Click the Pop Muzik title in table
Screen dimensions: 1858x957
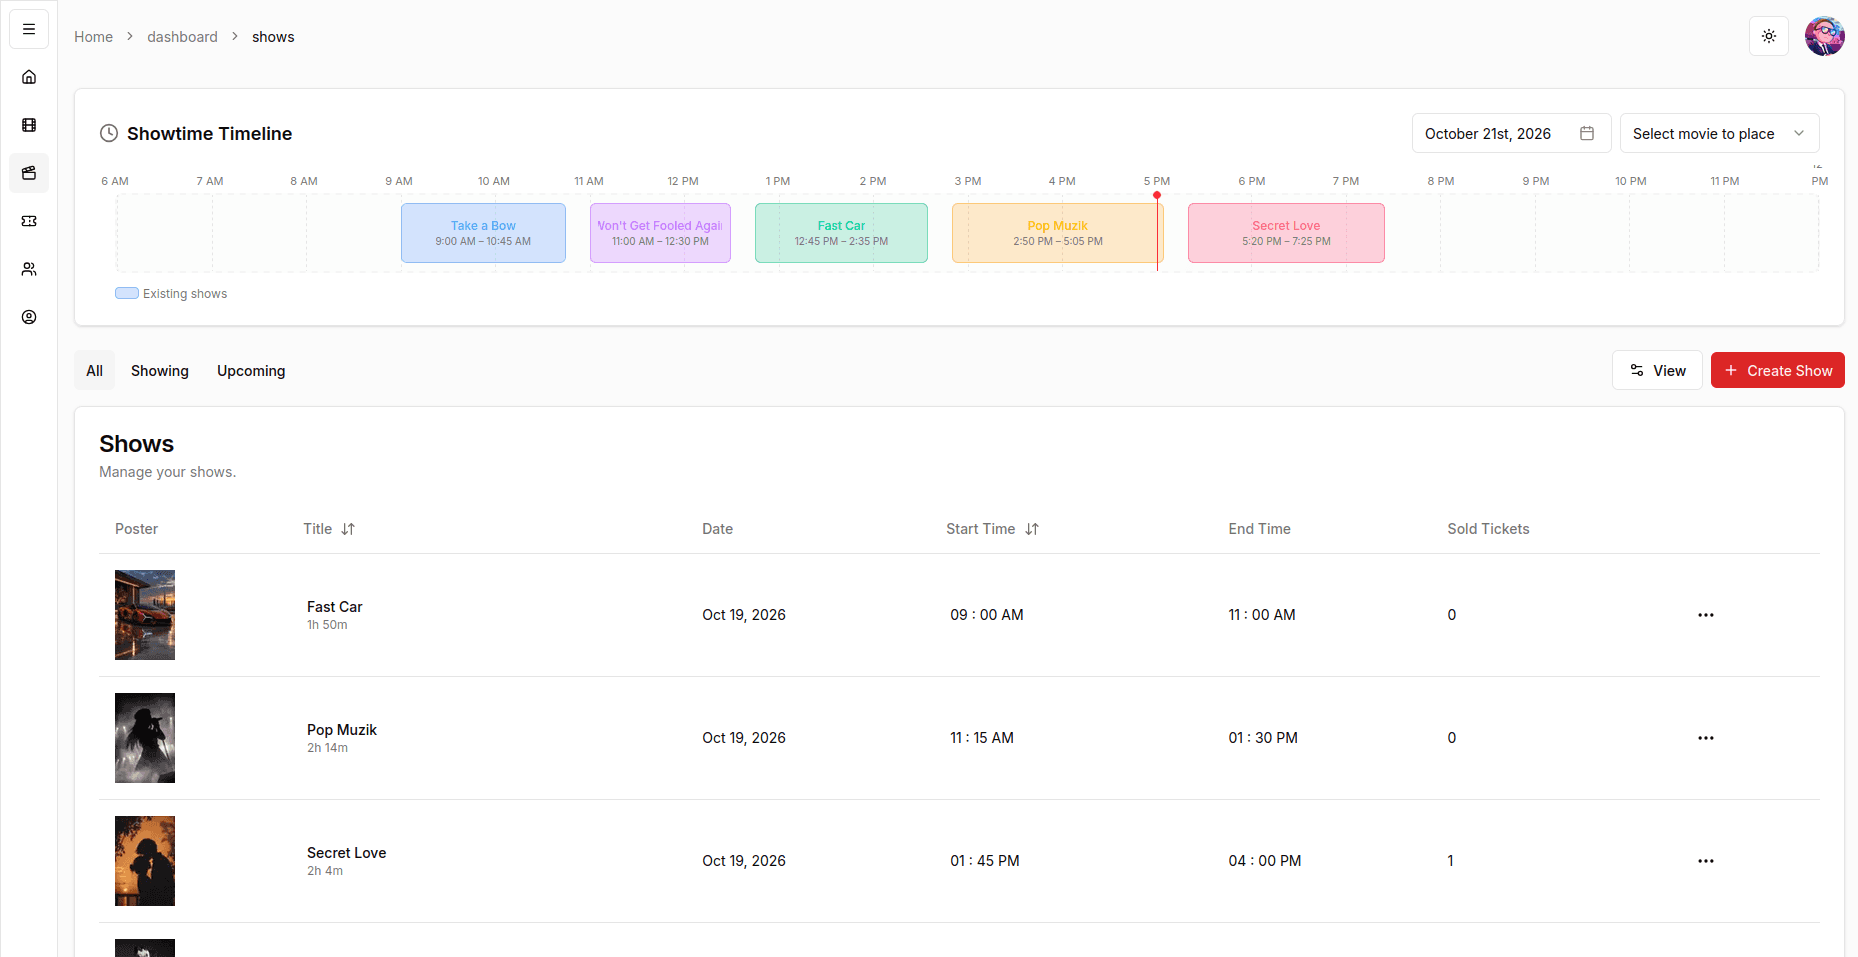pos(342,730)
